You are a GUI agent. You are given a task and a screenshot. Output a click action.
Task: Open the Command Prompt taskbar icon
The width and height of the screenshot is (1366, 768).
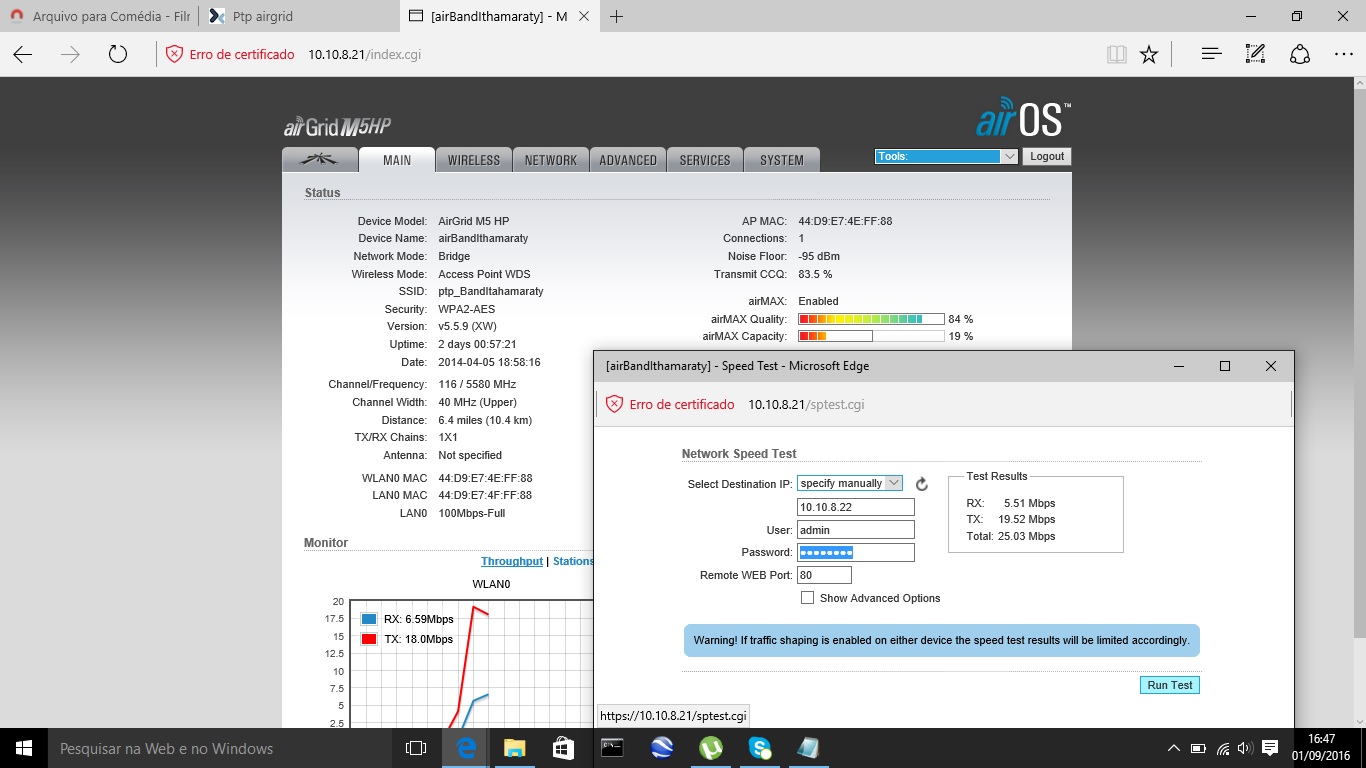(x=612, y=748)
